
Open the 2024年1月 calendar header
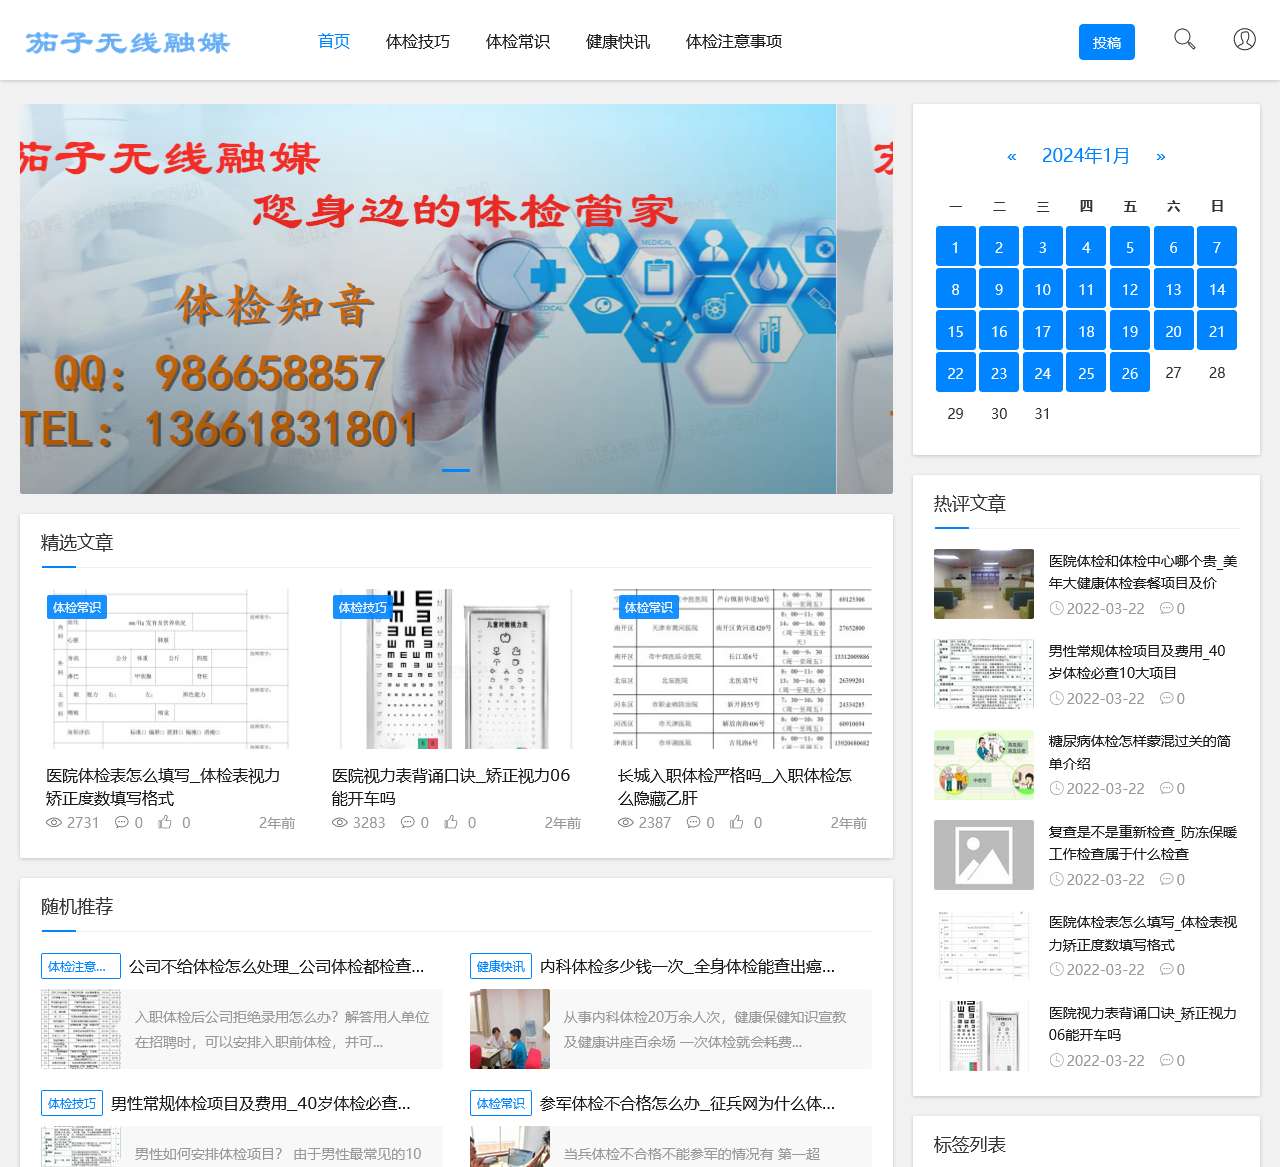point(1086,155)
